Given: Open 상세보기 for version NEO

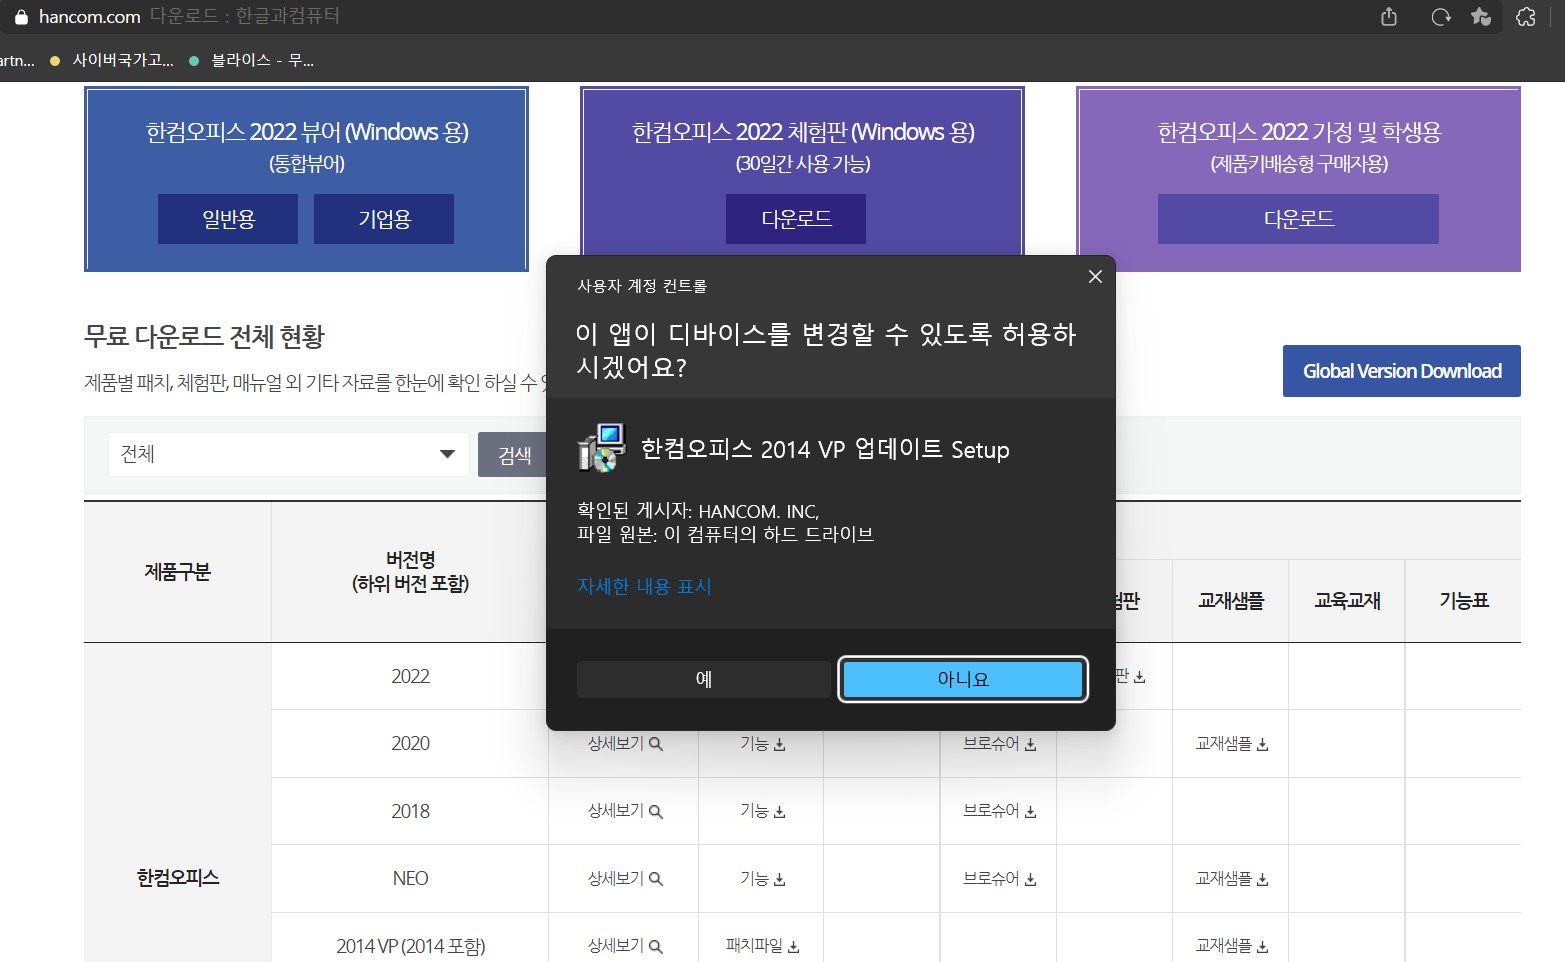Looking at the screenshot, I should 625,879.
